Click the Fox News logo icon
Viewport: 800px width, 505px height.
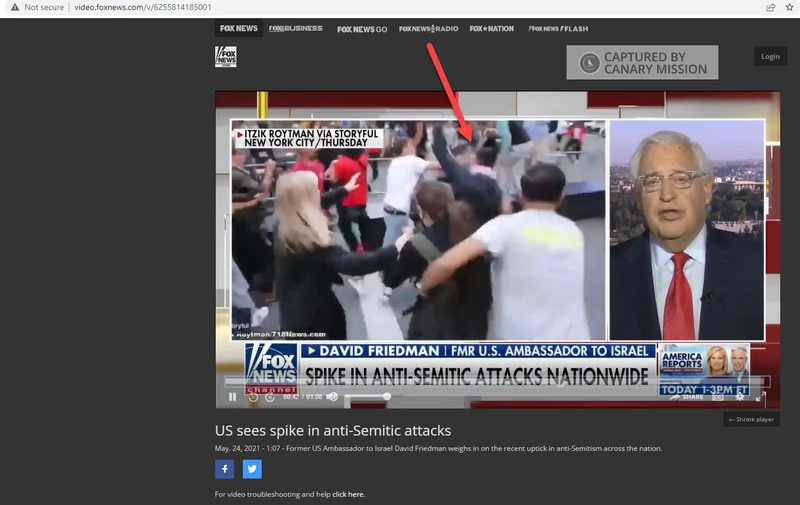tap(226, 57)
